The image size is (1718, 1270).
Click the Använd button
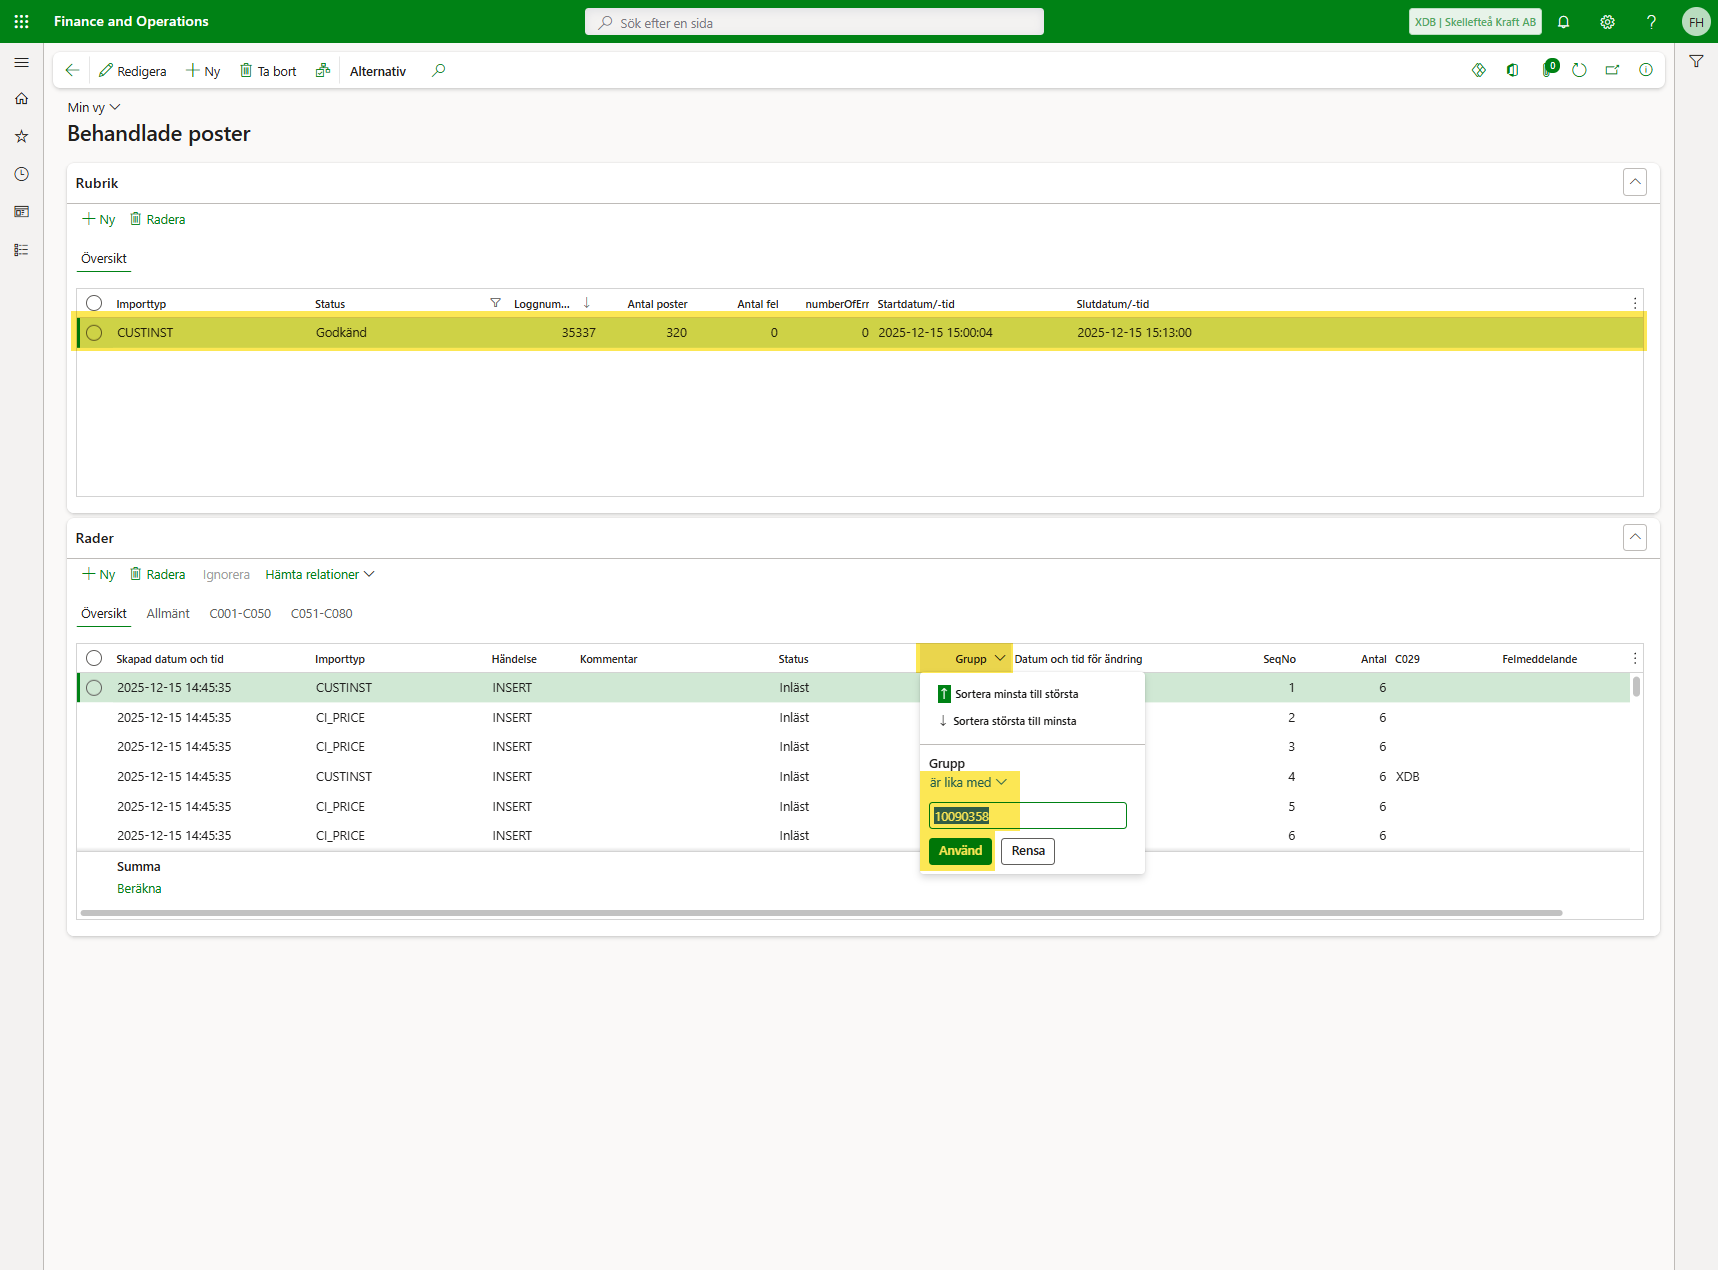tap(960, 851)
